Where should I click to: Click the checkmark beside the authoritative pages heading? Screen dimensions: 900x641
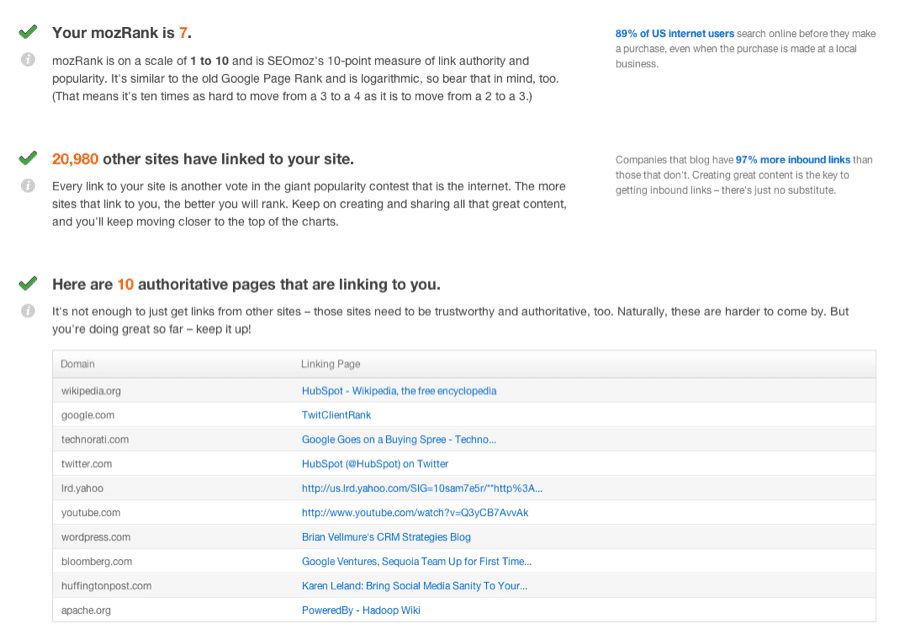point(27,283)
